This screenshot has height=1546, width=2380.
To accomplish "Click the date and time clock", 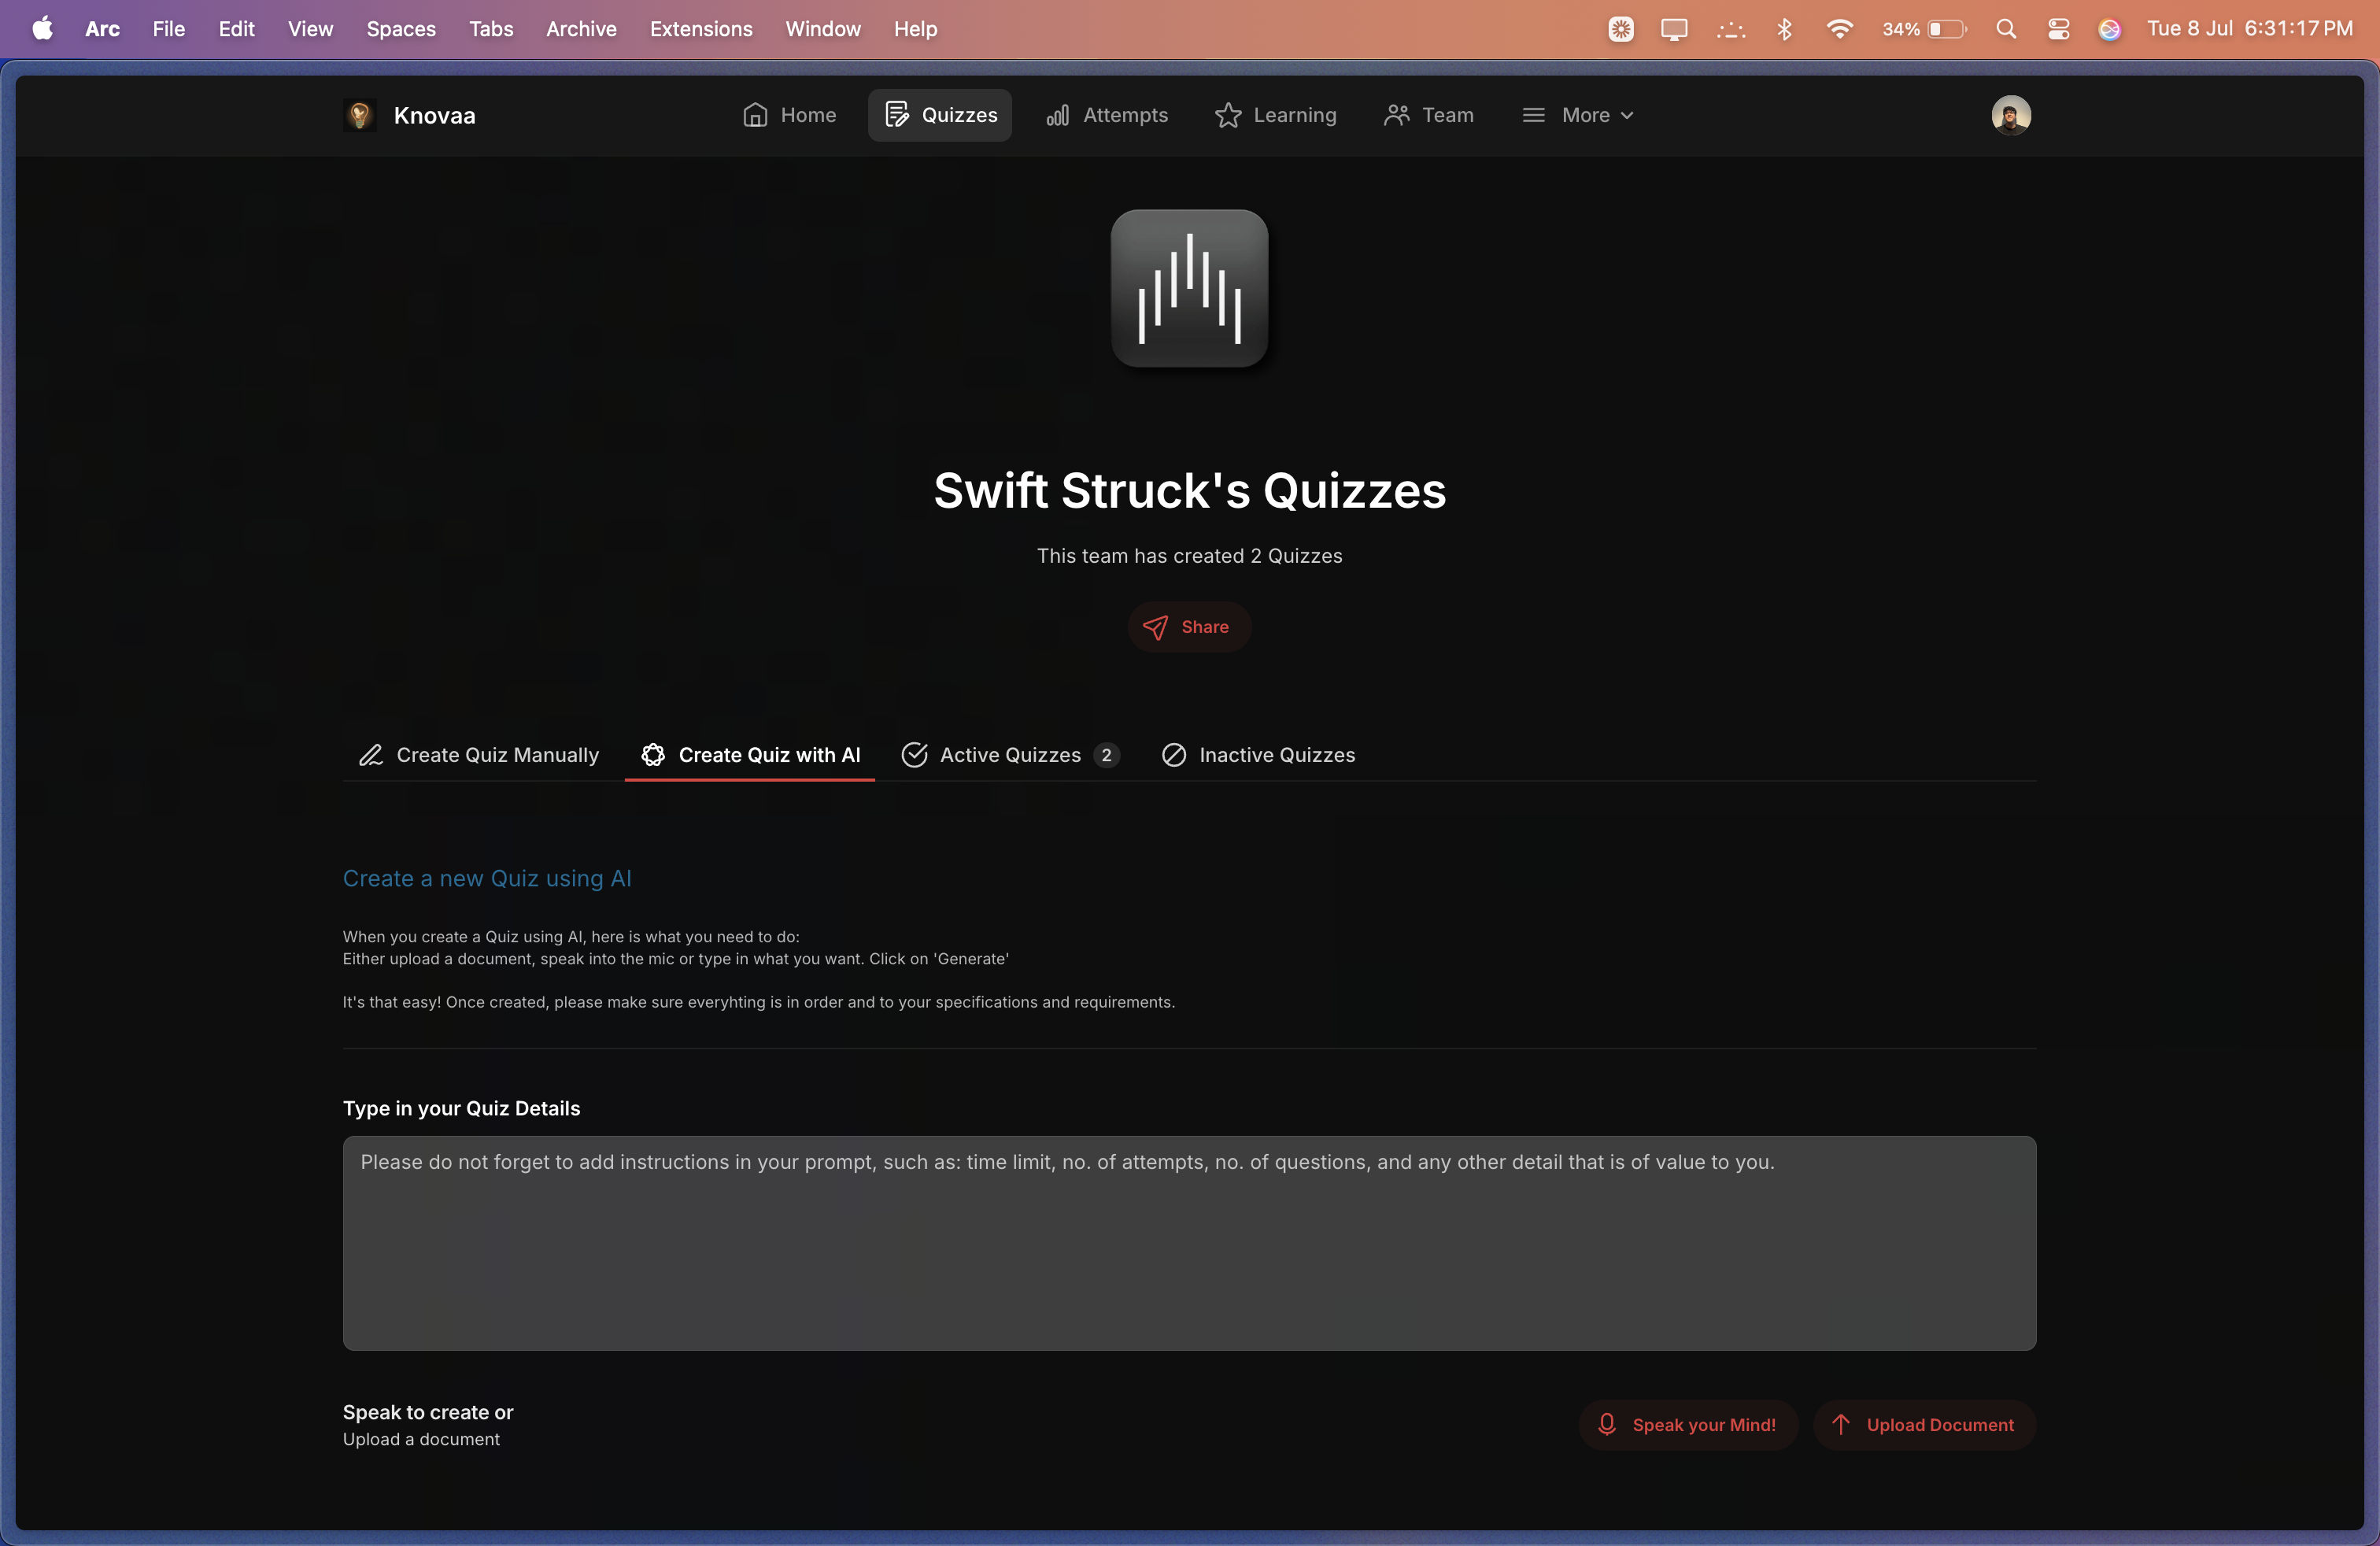I will tap(2249, 29).
